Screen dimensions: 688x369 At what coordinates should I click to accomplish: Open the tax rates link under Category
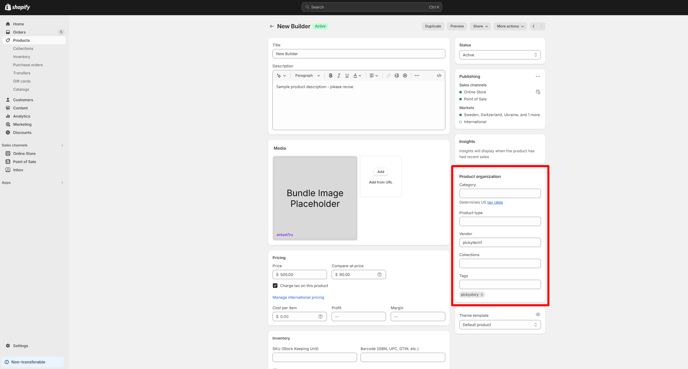pos(495,202)
